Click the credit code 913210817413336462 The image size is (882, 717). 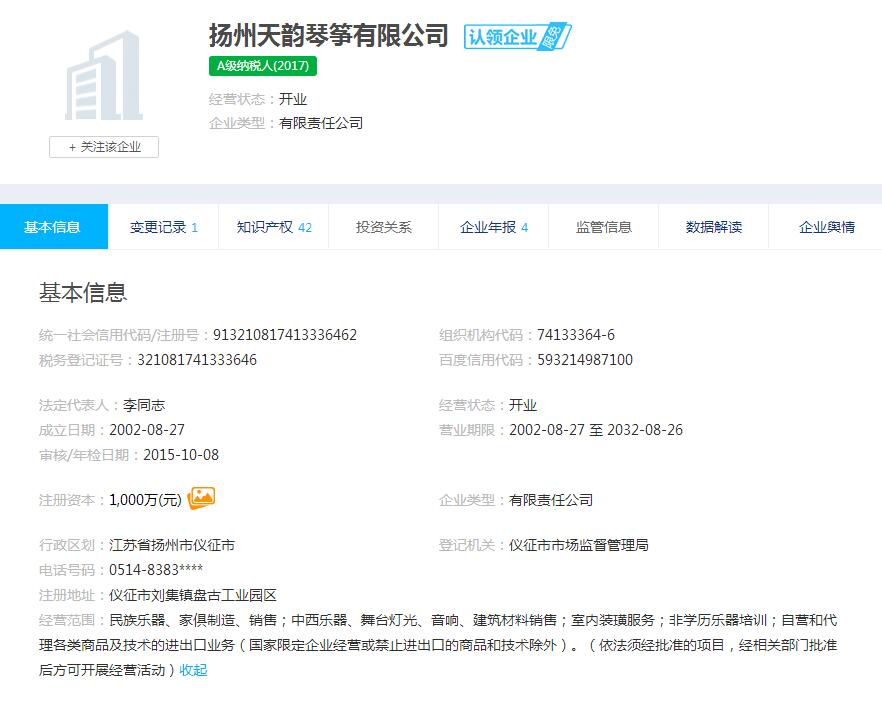click(285, 335)
